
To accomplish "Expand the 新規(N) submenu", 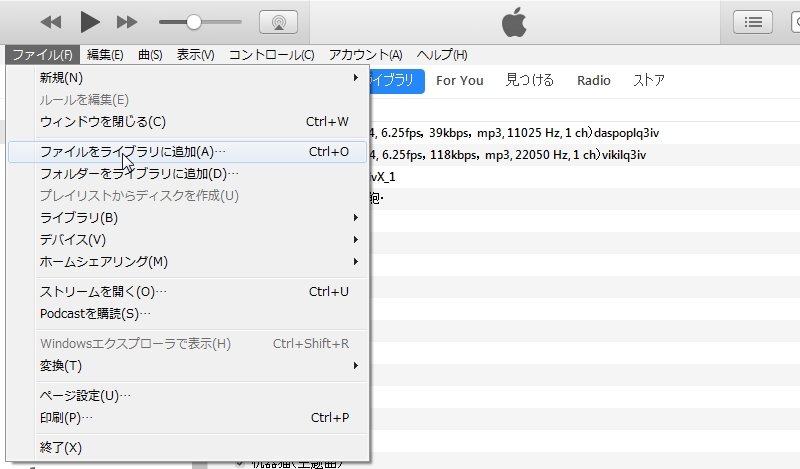I will click(187, 78).
